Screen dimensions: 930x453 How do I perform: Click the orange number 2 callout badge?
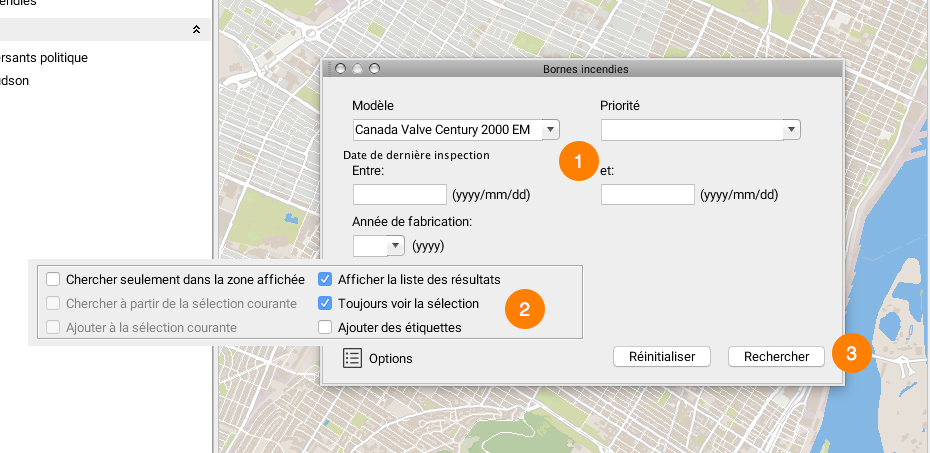(x=525, y=309)
